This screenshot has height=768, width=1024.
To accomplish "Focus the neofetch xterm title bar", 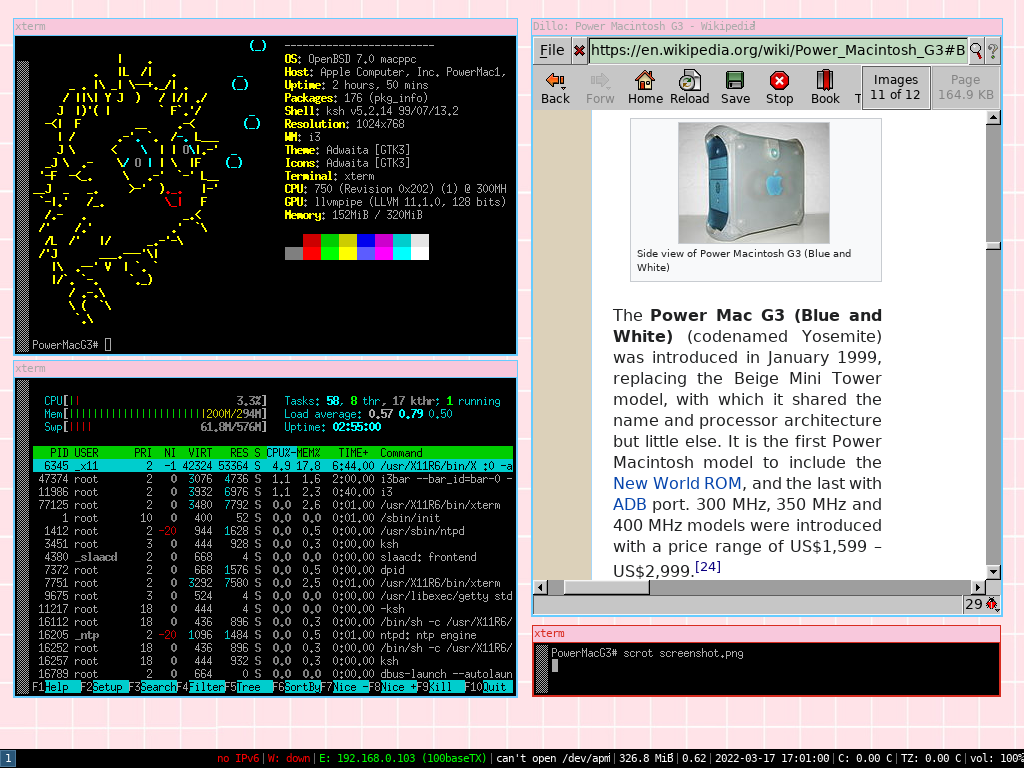I will (x=265, y=27).
